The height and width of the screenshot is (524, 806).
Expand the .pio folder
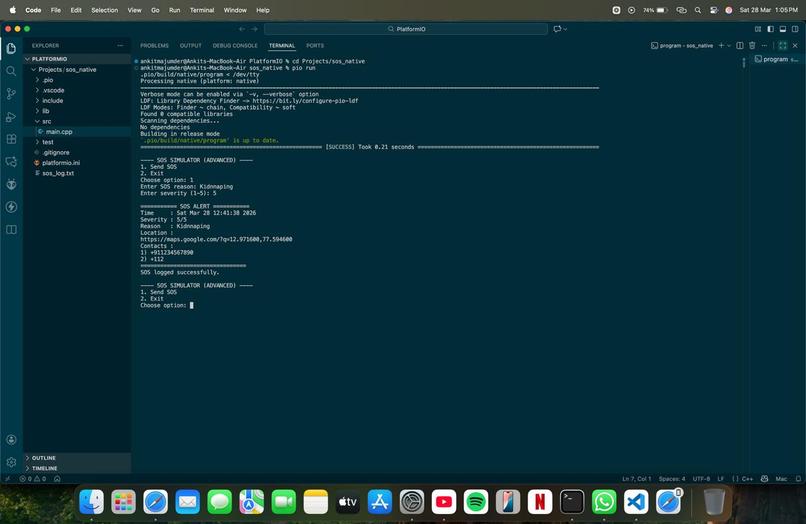pyautogui.click(x=77, y=80)
